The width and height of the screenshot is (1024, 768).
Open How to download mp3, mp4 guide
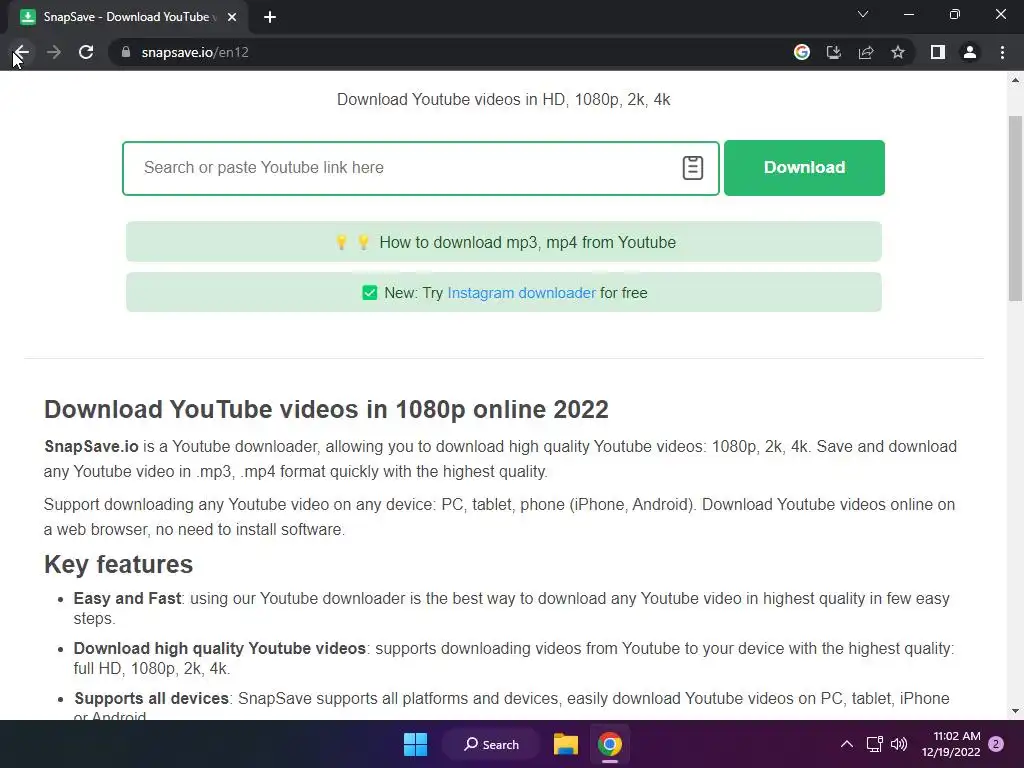point(504,242)
